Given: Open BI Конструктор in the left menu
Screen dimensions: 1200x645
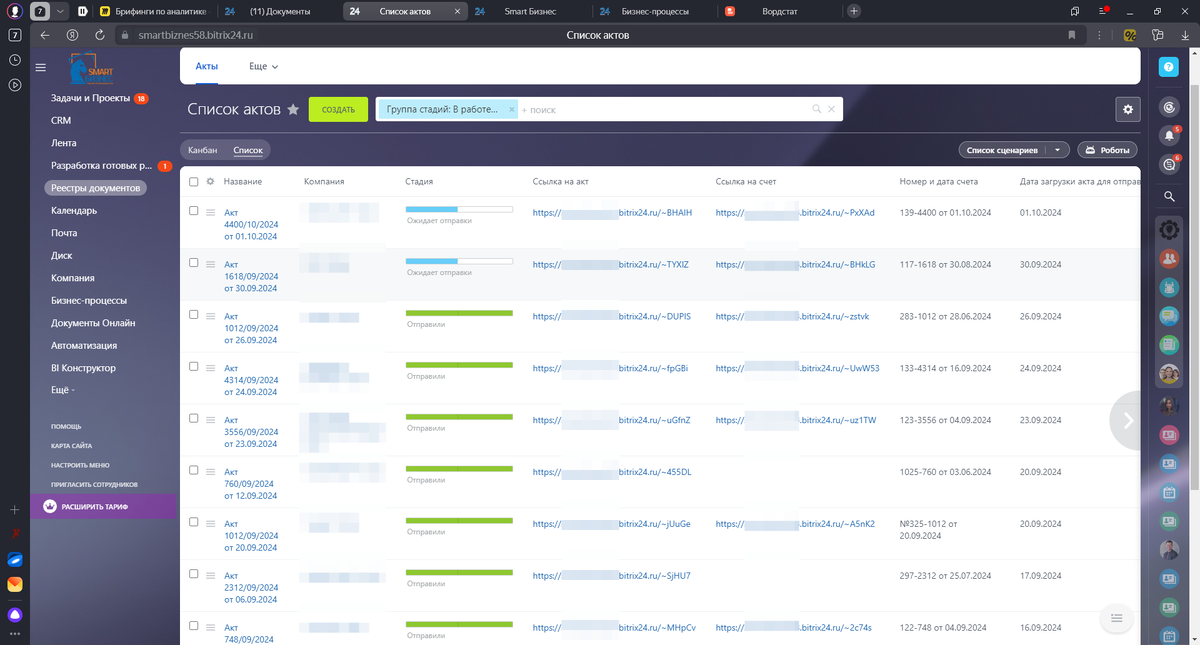Looking at the screenshot, I should pyautogui.click(x=83, y=368).
